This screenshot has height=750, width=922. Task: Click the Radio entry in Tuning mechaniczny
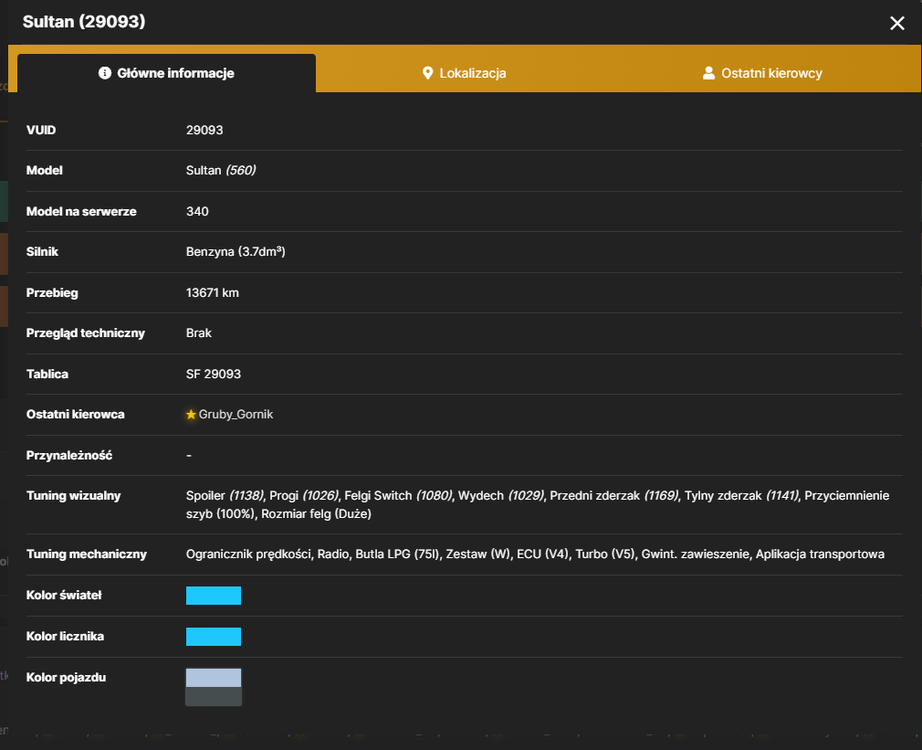pyautogui.click(x=333, y=554)
